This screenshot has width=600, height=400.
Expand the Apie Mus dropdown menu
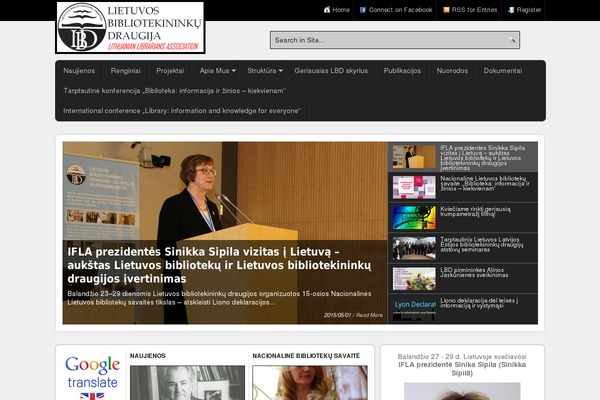click(x=217, y=71)
